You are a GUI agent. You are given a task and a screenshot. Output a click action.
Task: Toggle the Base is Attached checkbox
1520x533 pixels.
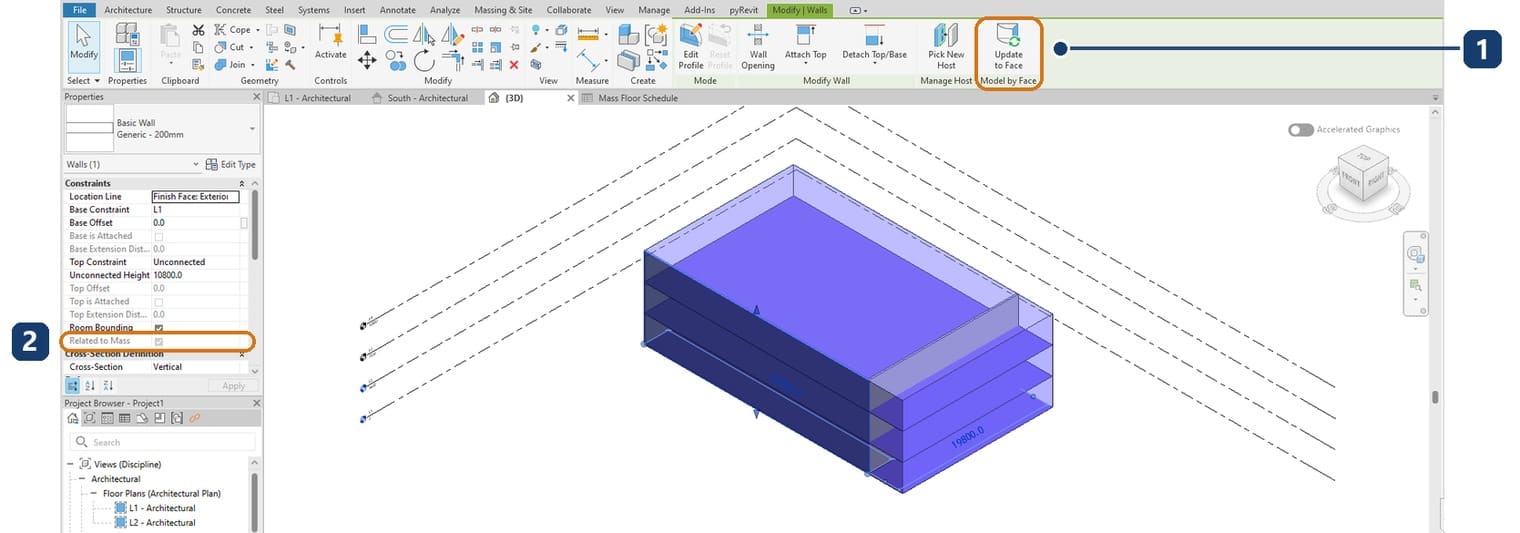pyautogui.click(x=159, y=236)
